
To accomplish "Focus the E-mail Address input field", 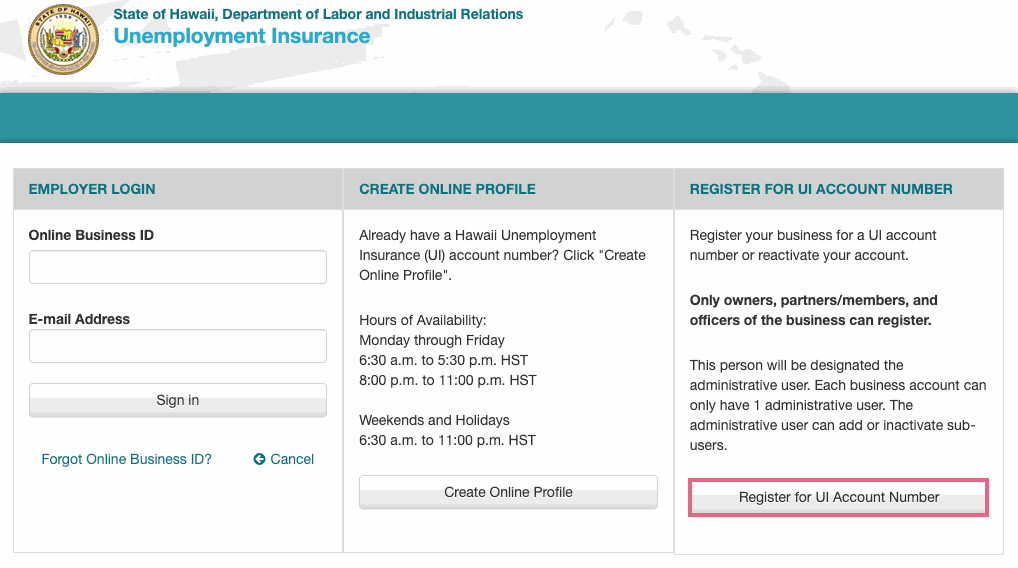I will (x=178, y=346).
